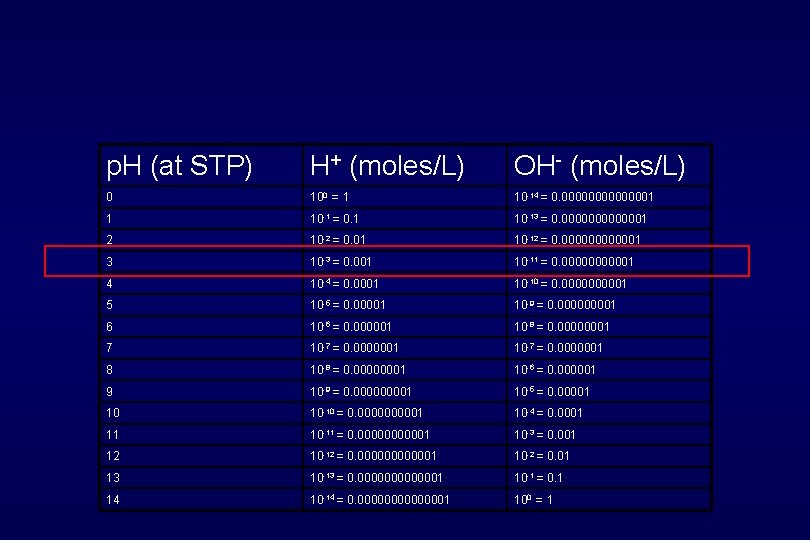Click H+ column value '= 0.01'
810x540 pixels.
click(338, 240)
